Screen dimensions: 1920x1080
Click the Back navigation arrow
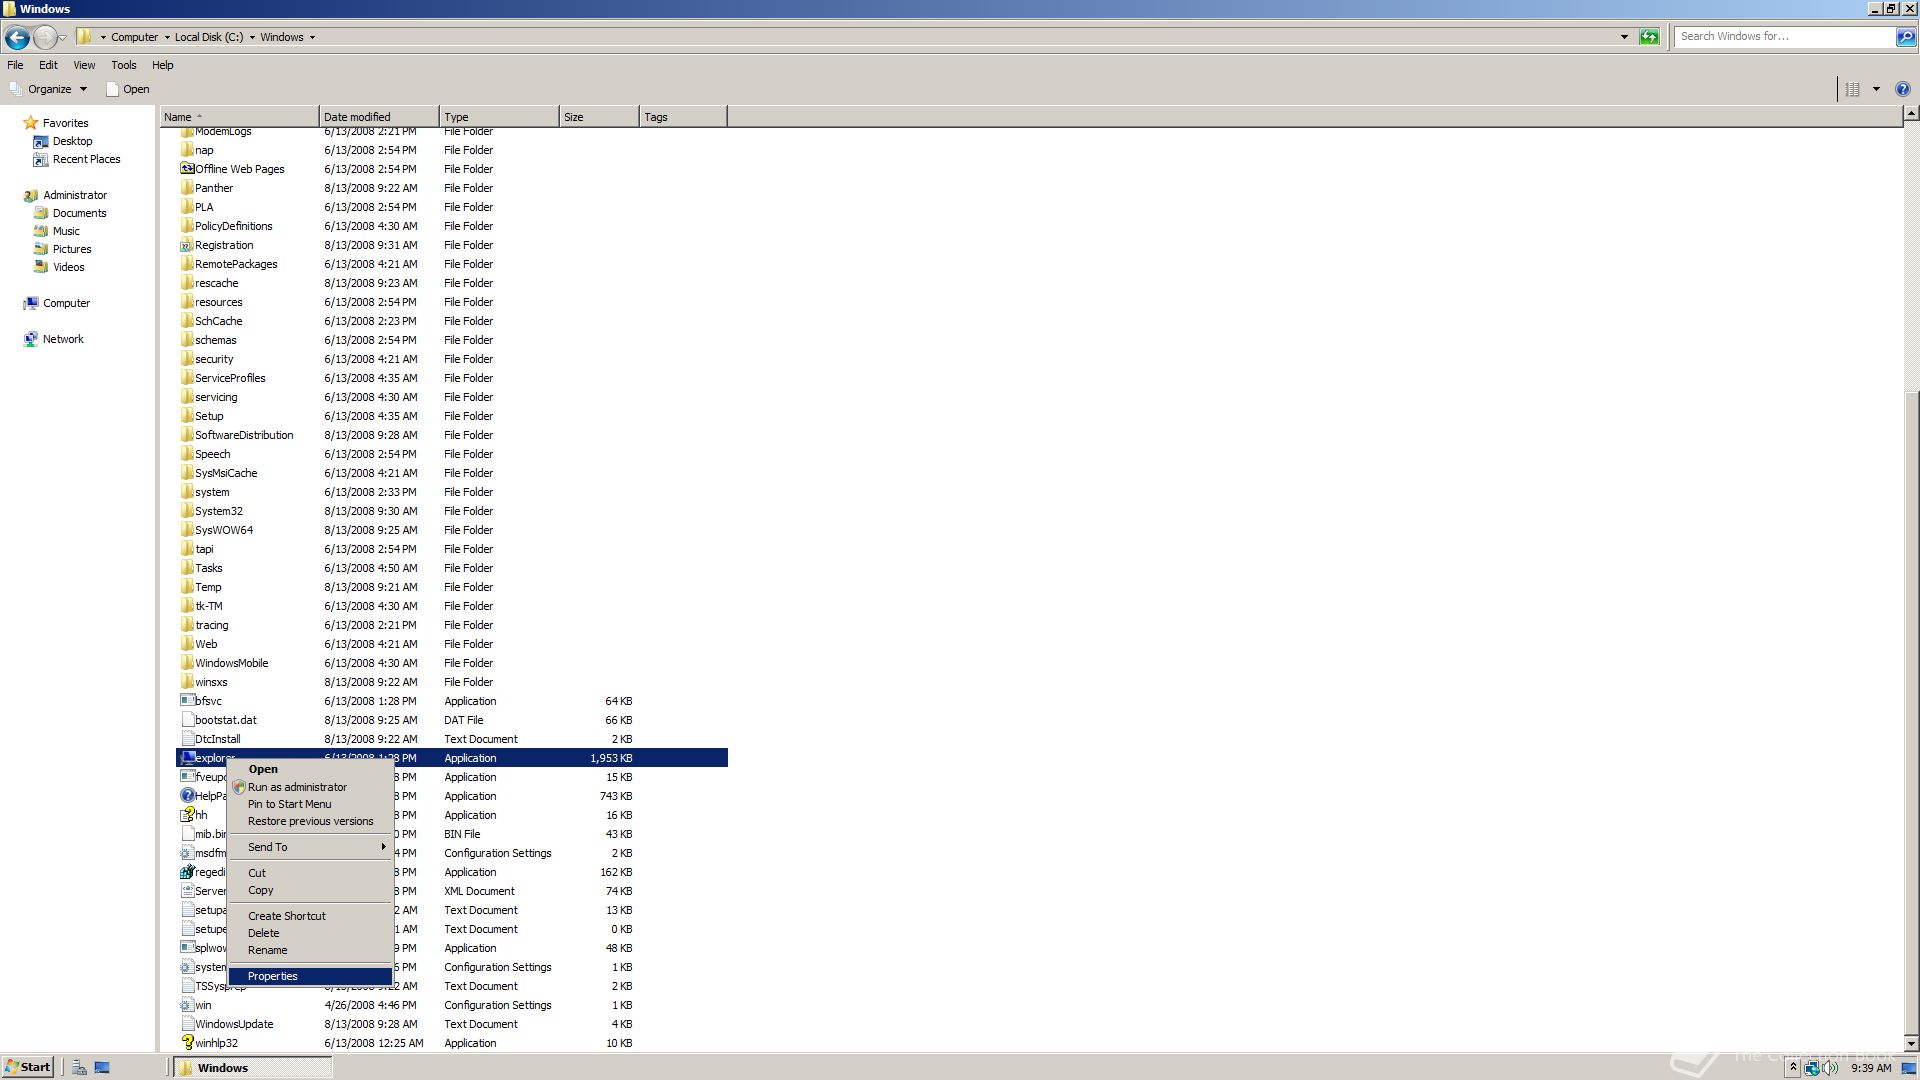17,38
